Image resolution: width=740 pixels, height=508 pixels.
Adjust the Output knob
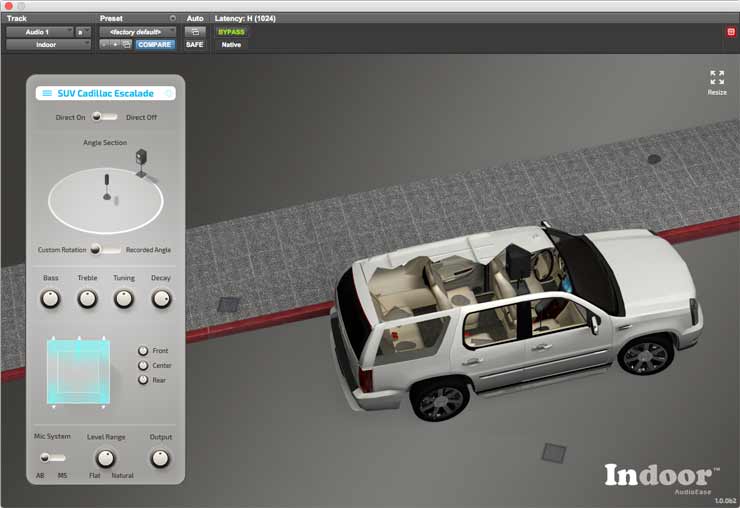(x=160, y=458)
